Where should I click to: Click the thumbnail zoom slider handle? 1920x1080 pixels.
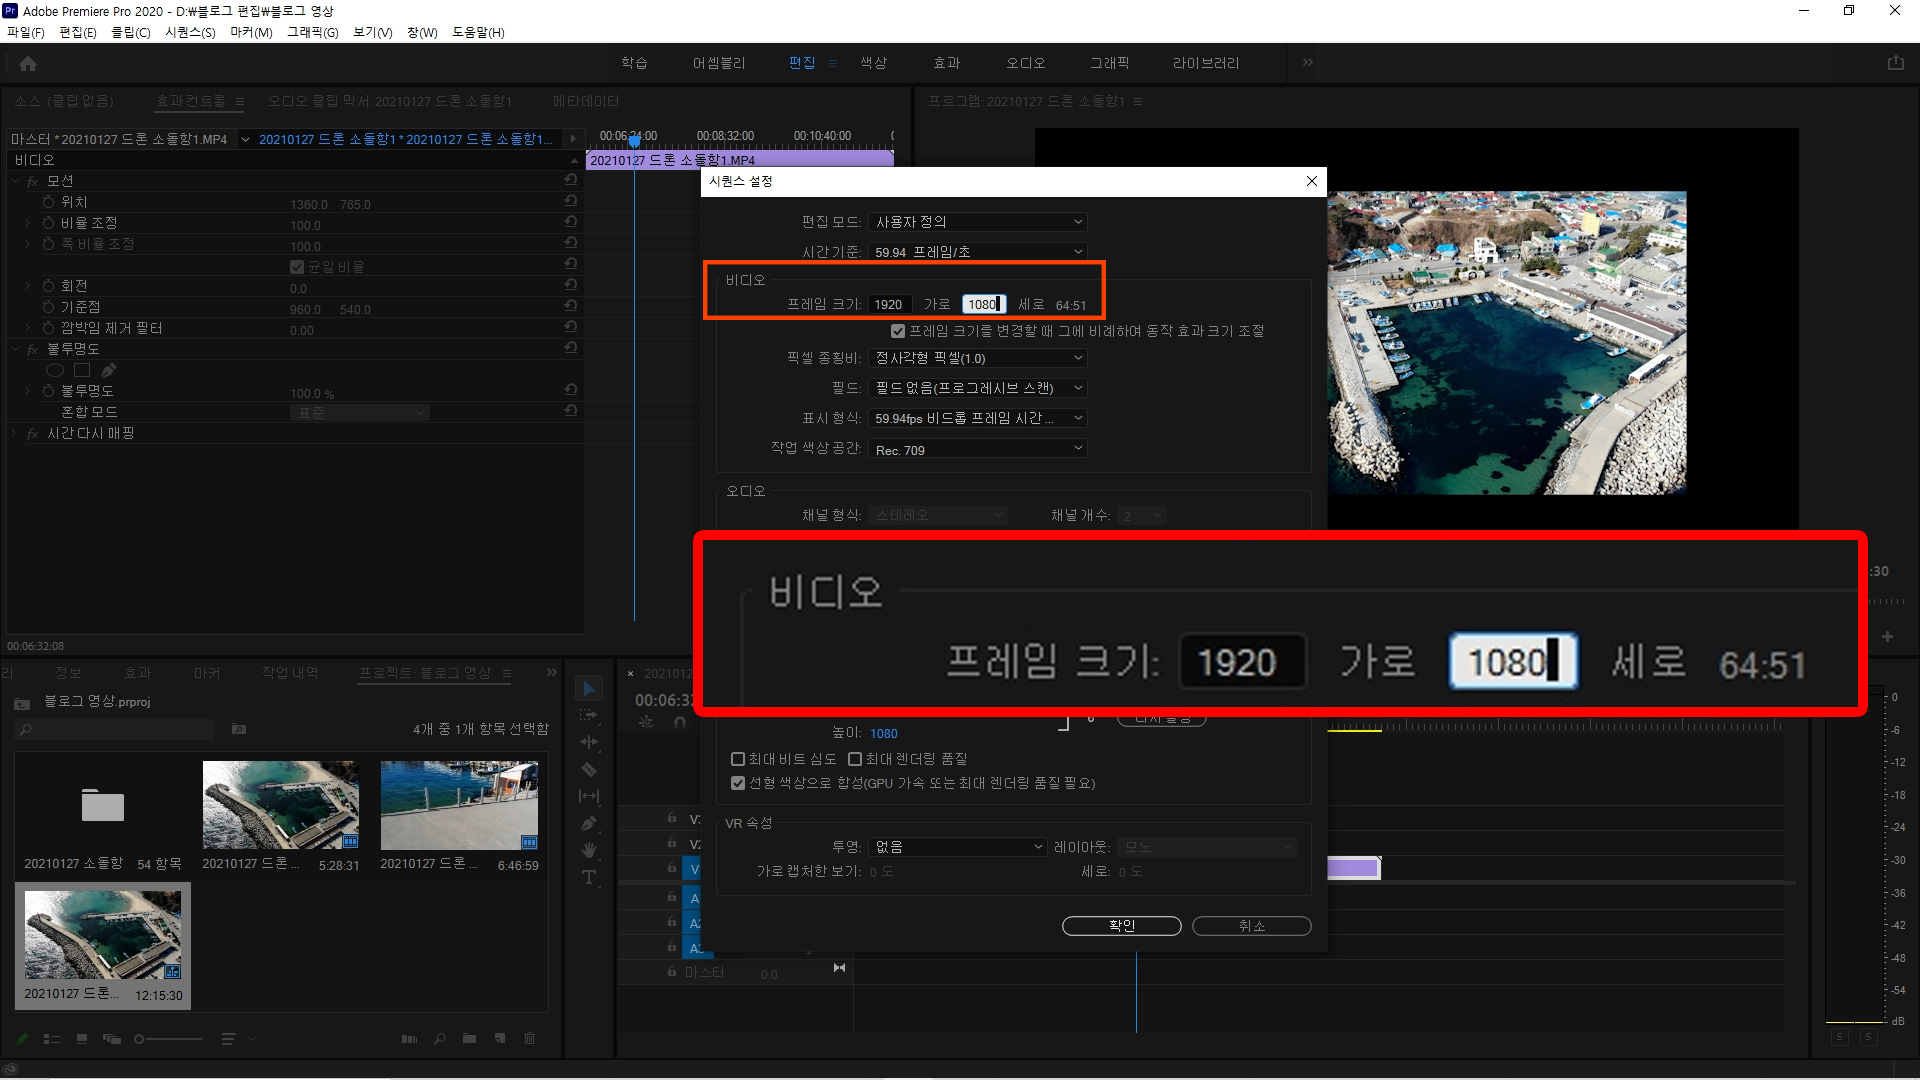[140, 1039]
